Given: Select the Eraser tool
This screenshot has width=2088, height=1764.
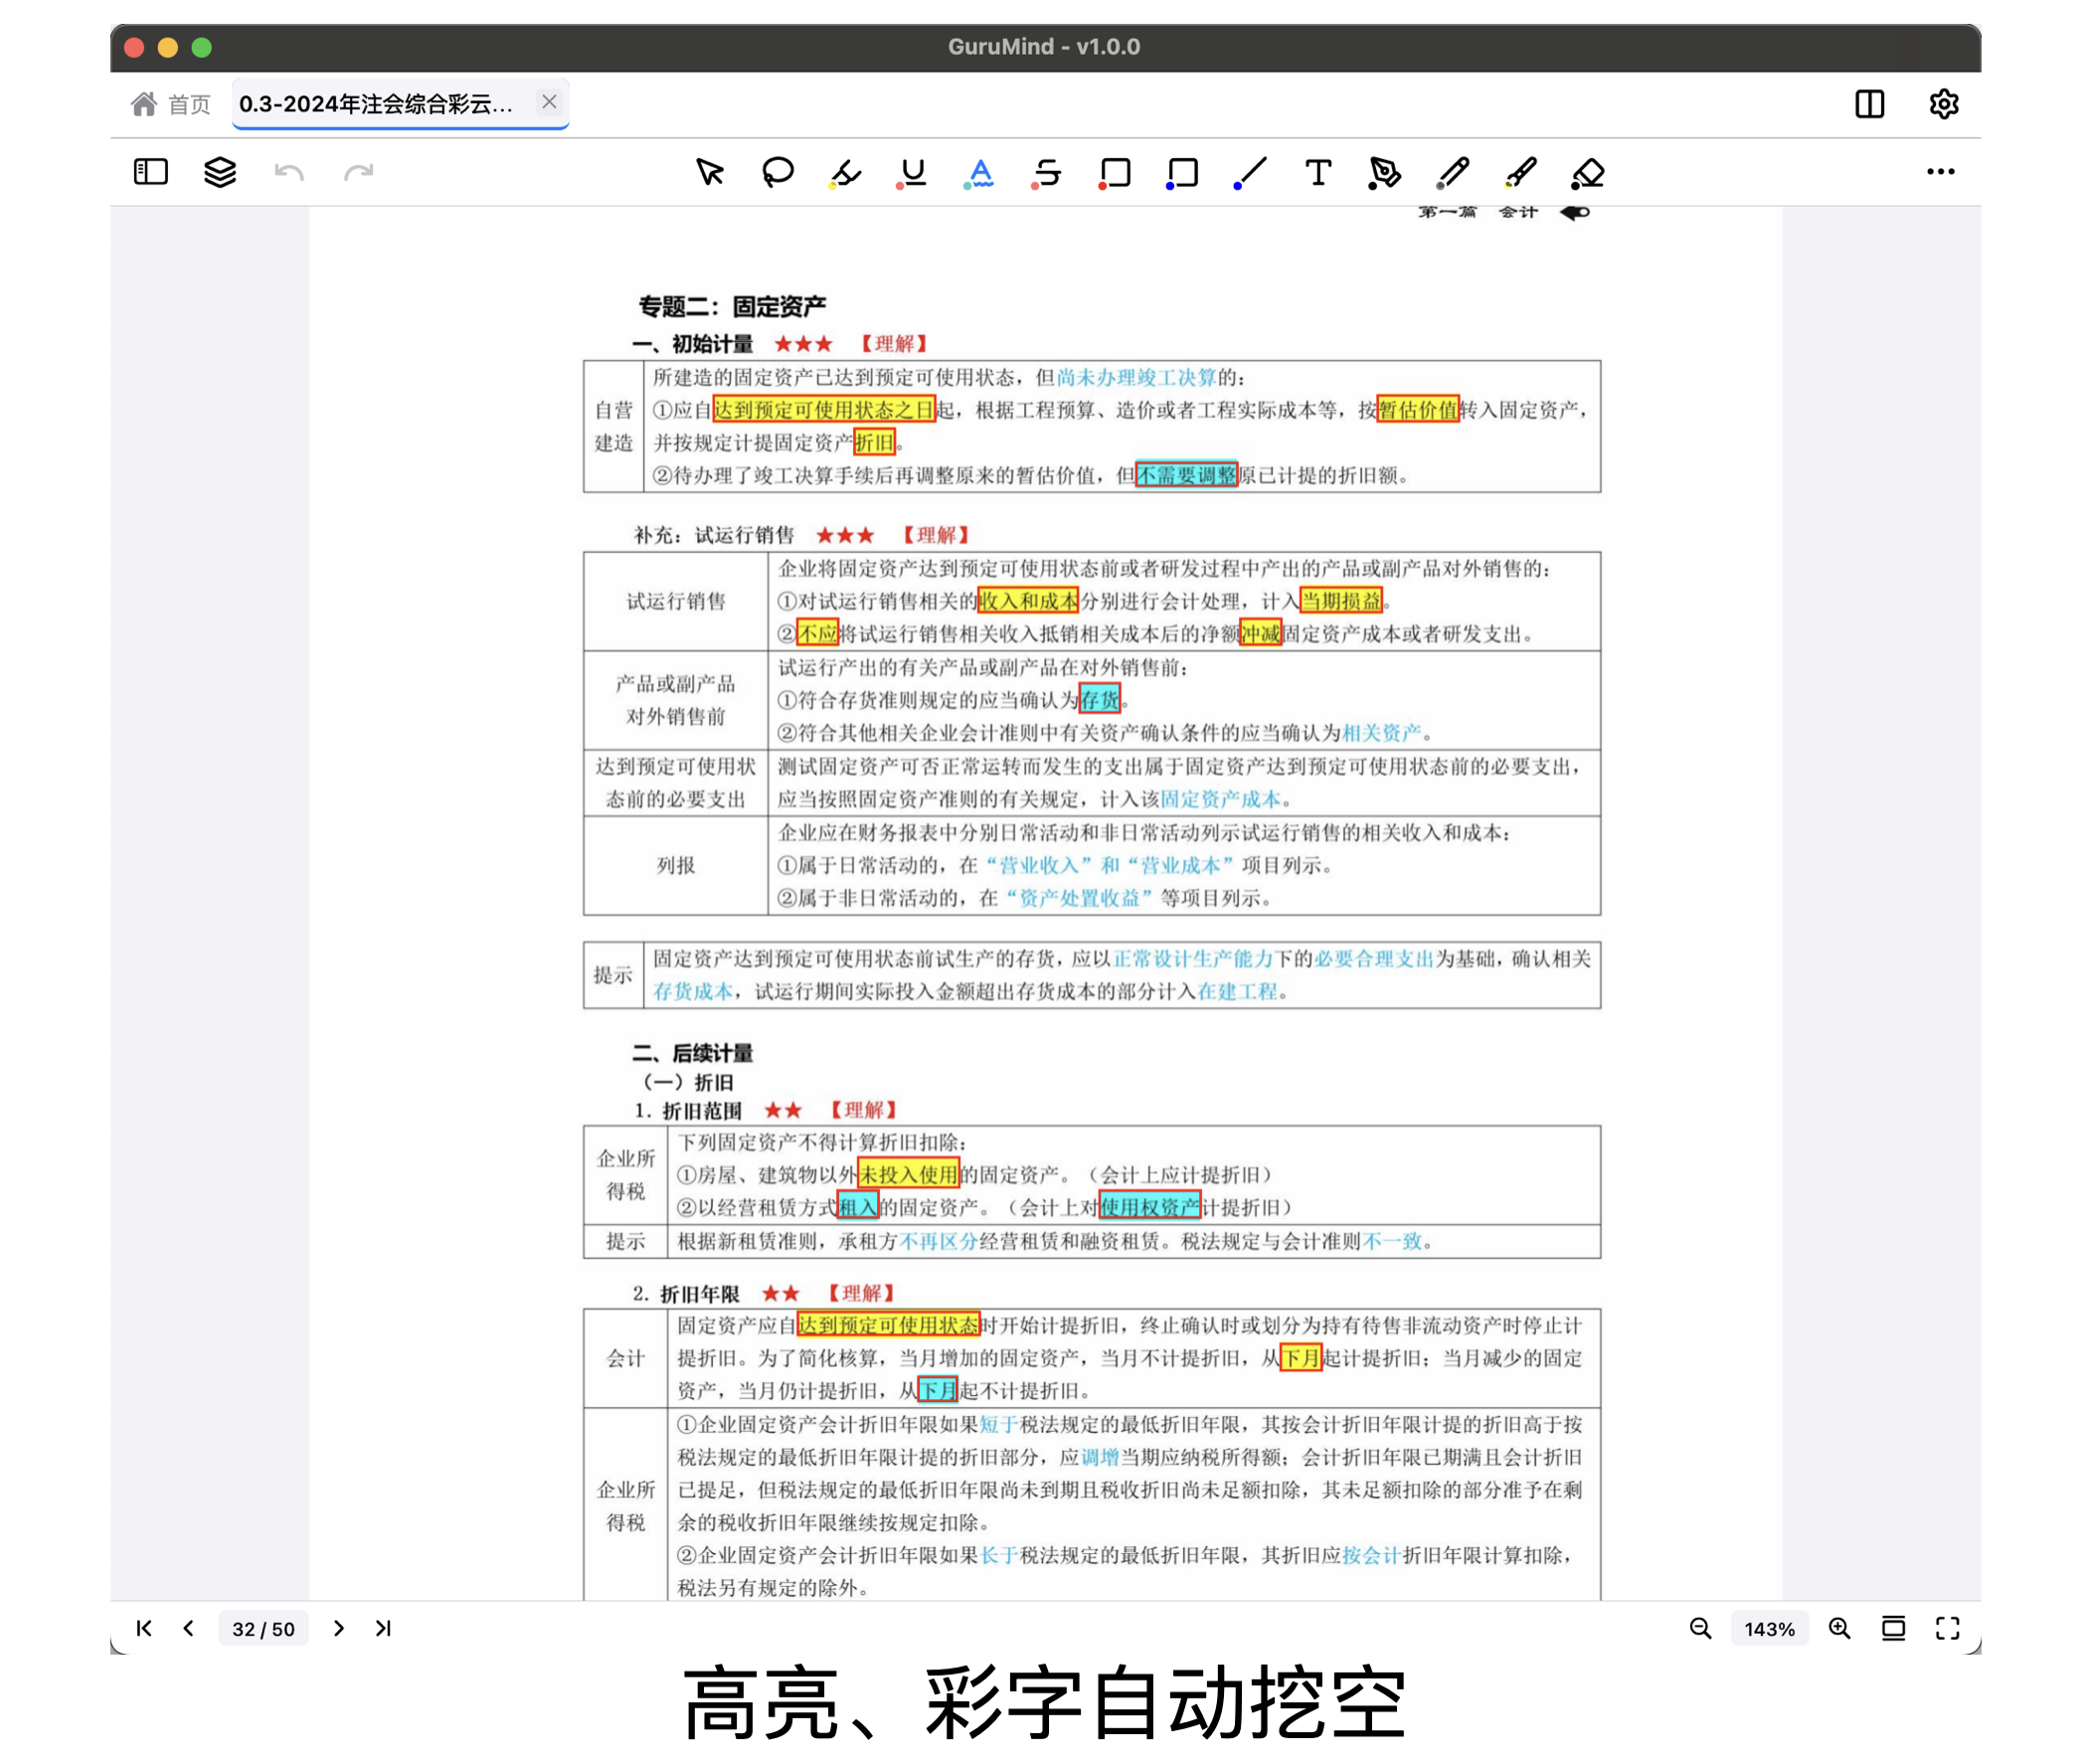Looking at the screenshot, I should (x=1588, y=172).
